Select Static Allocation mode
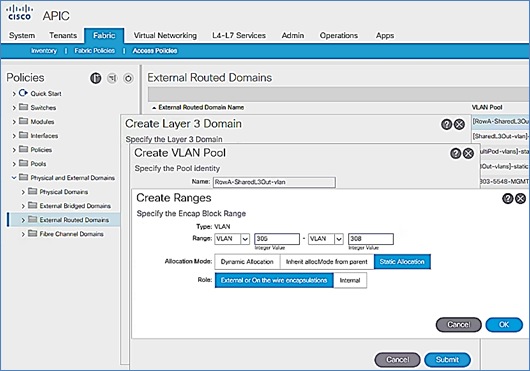Viewport: 530px width, 371px height. point(402,262)
